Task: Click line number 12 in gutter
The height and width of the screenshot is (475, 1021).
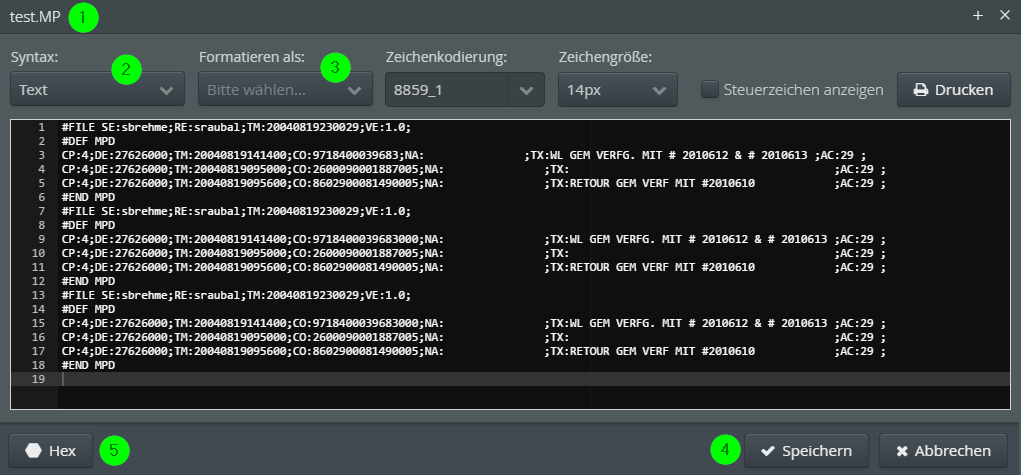Action: coord(38,281)
